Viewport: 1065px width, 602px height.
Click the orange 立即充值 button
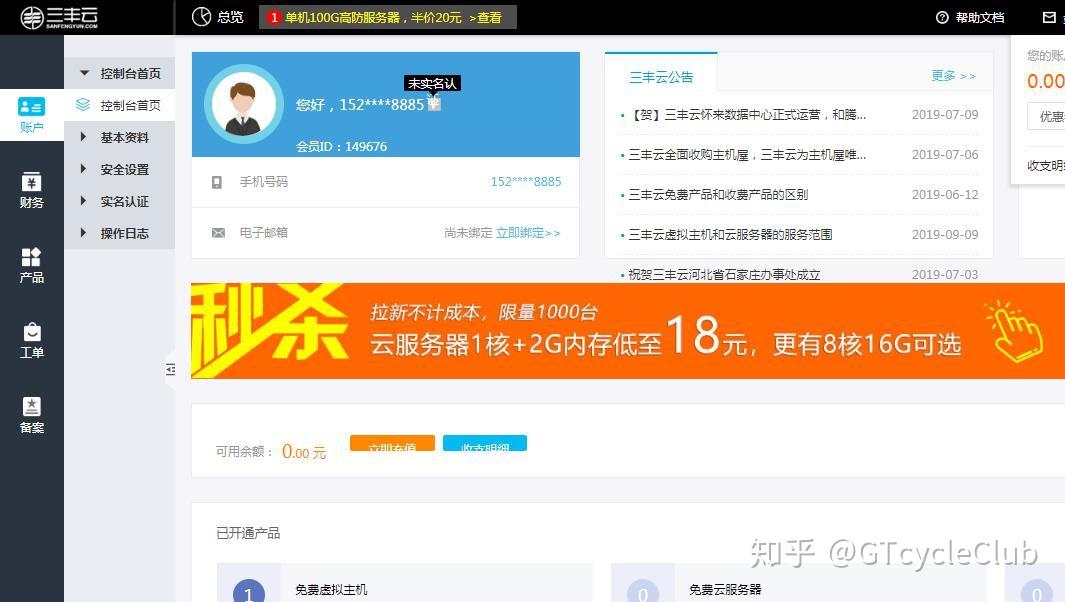click(392, 443)
